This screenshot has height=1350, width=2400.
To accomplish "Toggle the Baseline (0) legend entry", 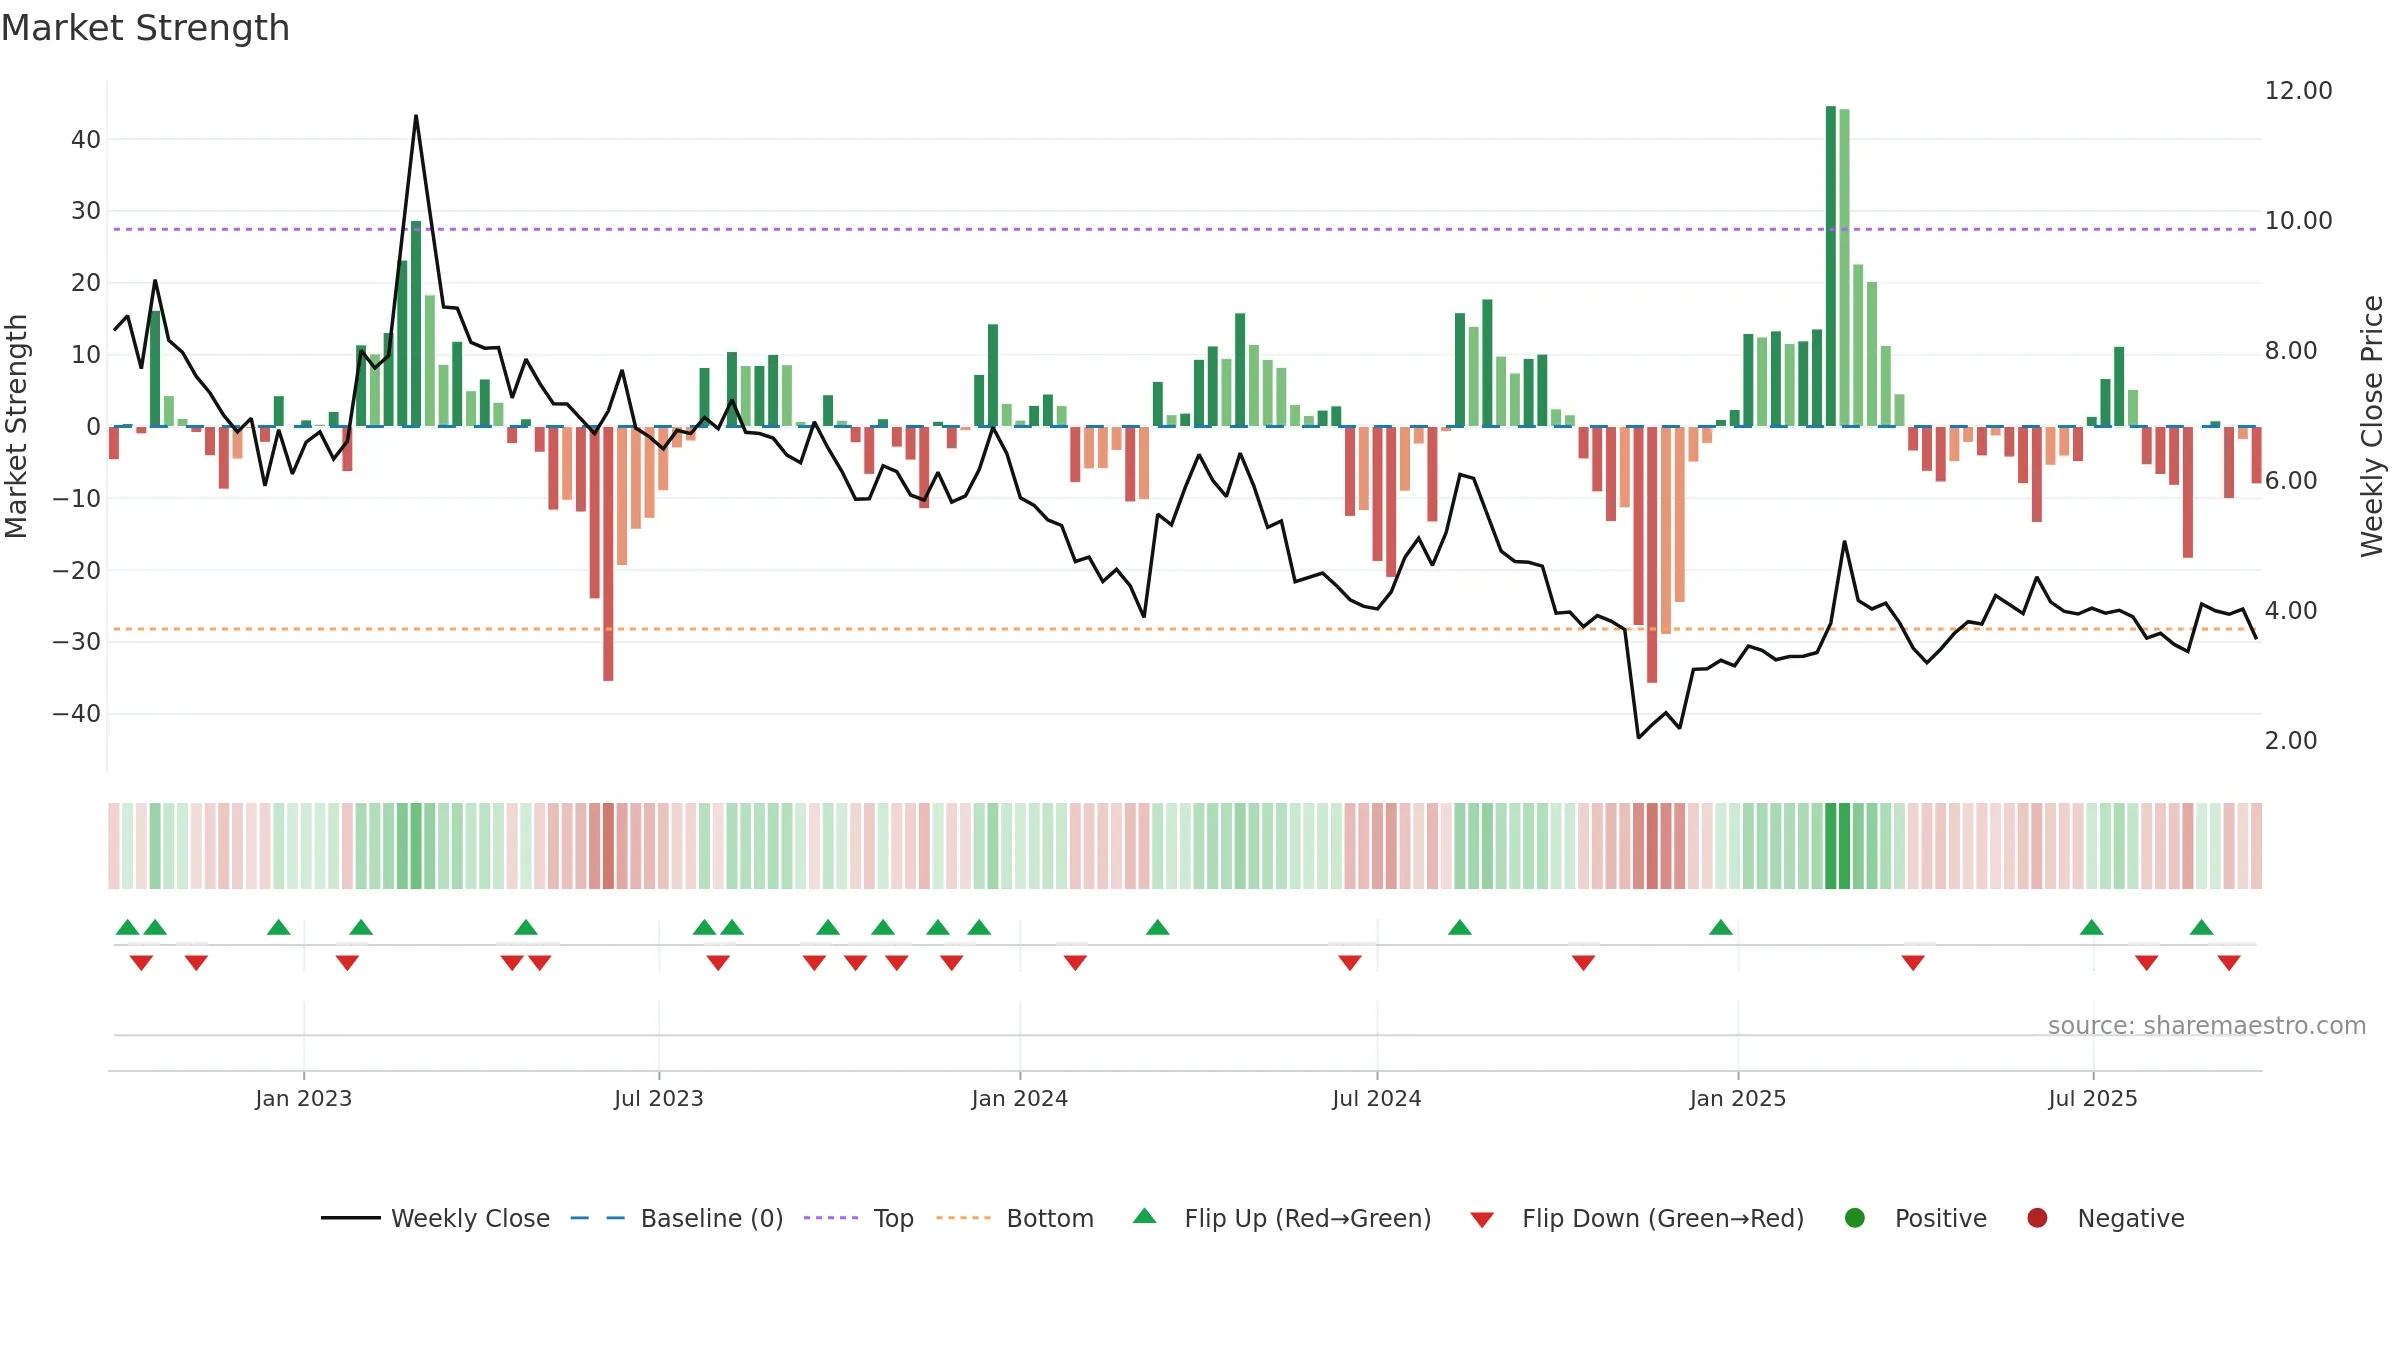I will (676, 1218).
